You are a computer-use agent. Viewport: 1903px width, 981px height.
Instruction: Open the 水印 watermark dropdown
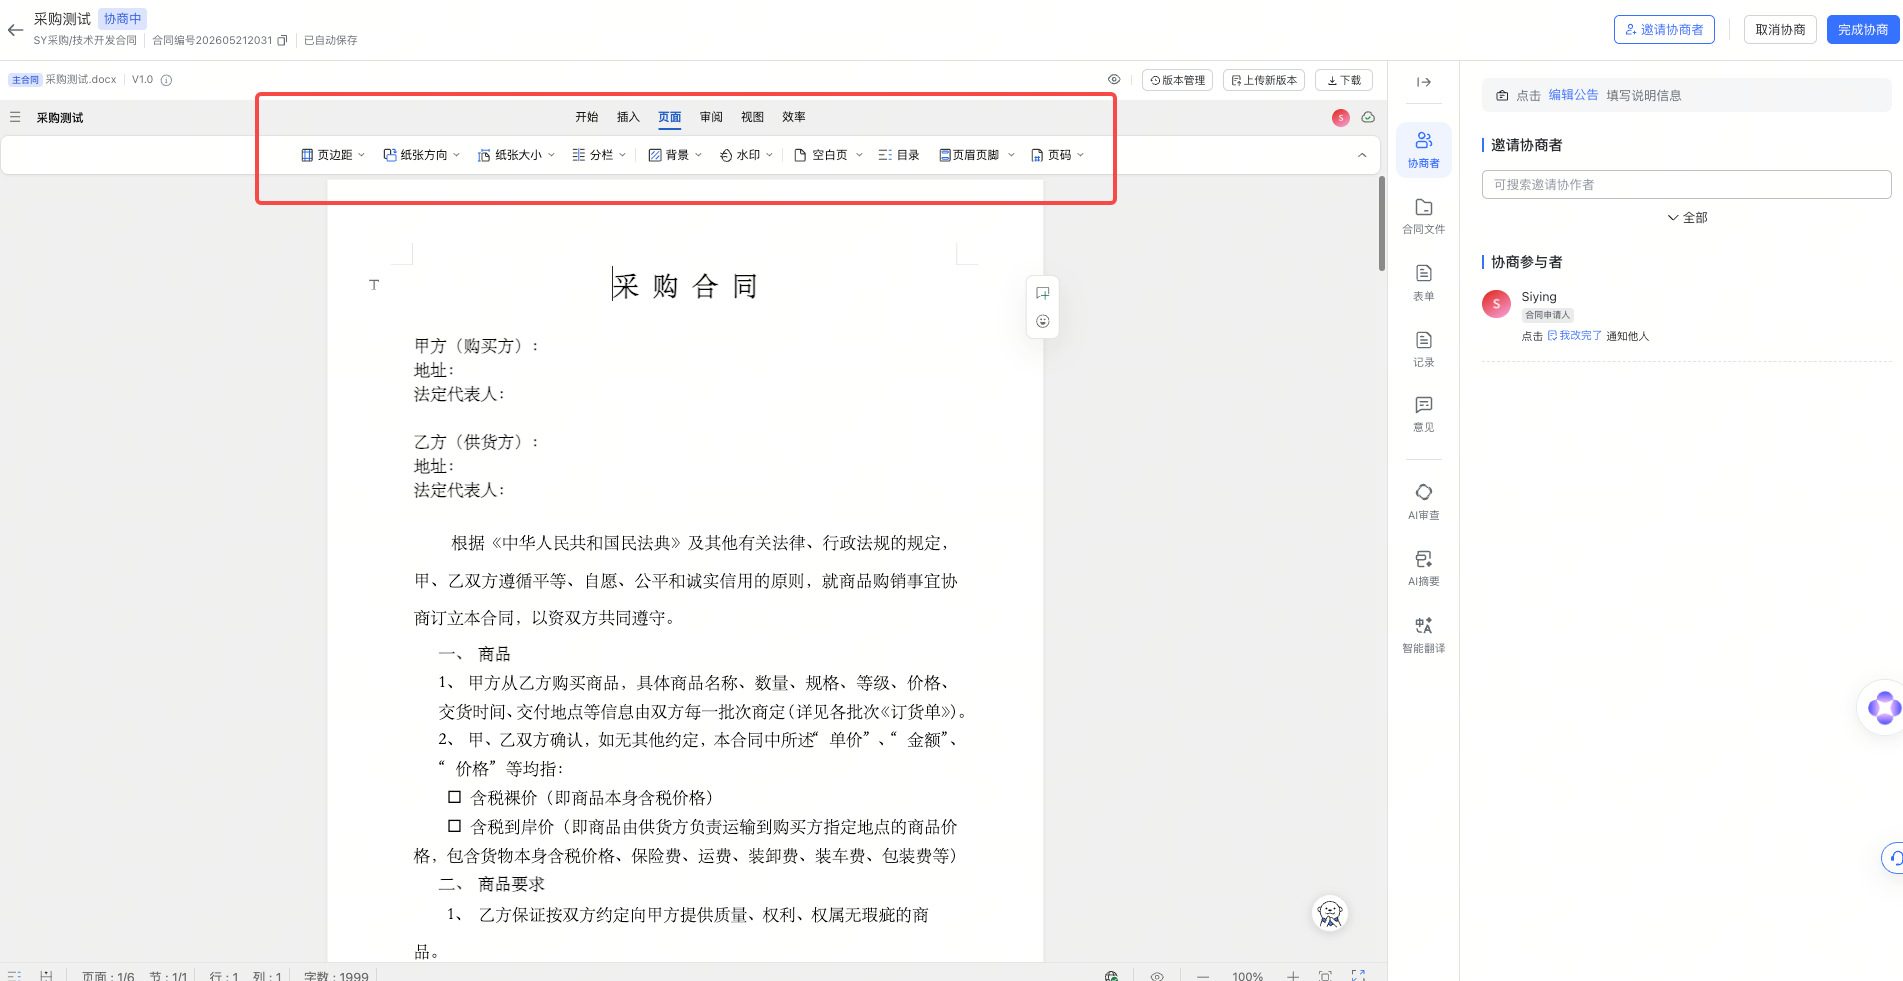point(746,155)
